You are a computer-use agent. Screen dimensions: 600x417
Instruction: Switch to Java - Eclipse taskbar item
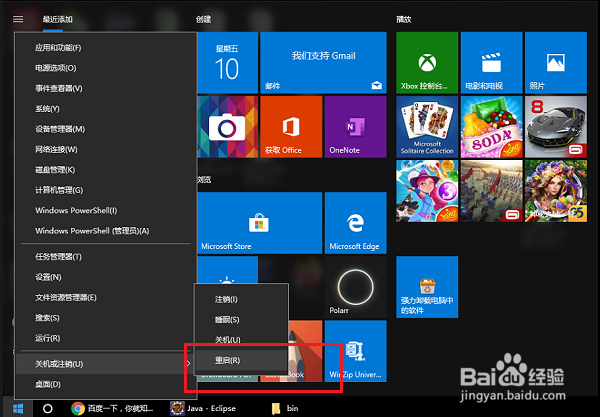203,409
